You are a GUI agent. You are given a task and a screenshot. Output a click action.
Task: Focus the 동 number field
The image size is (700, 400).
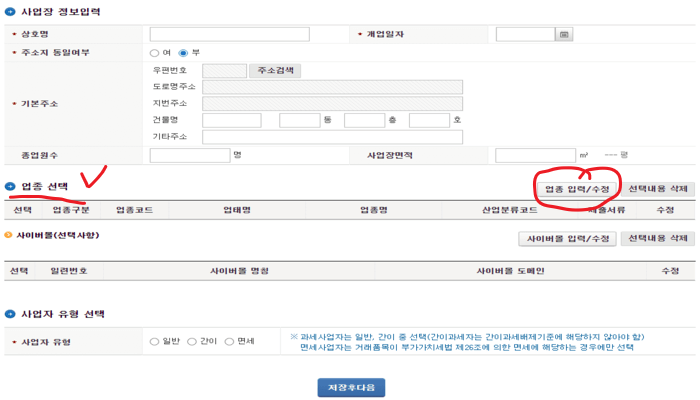click(x=300, y=121)
